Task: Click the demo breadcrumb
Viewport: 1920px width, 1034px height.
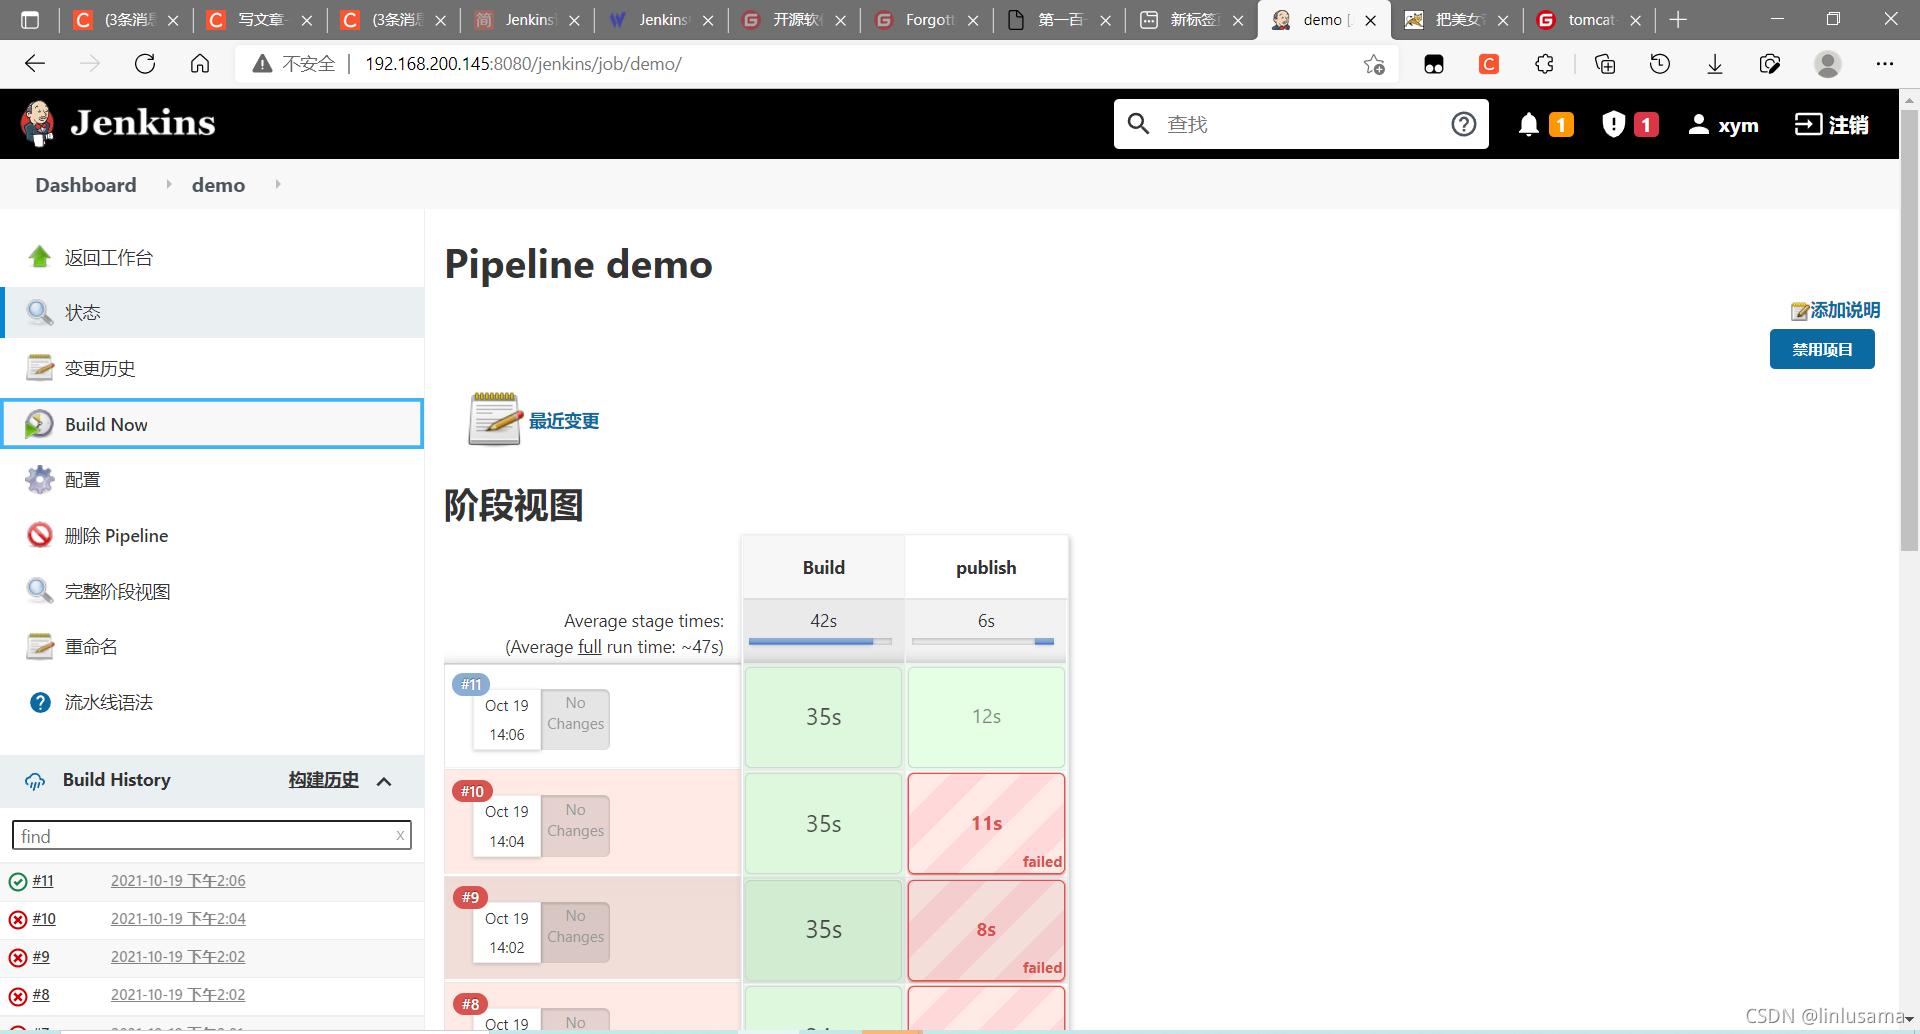Action: (218, 185)
